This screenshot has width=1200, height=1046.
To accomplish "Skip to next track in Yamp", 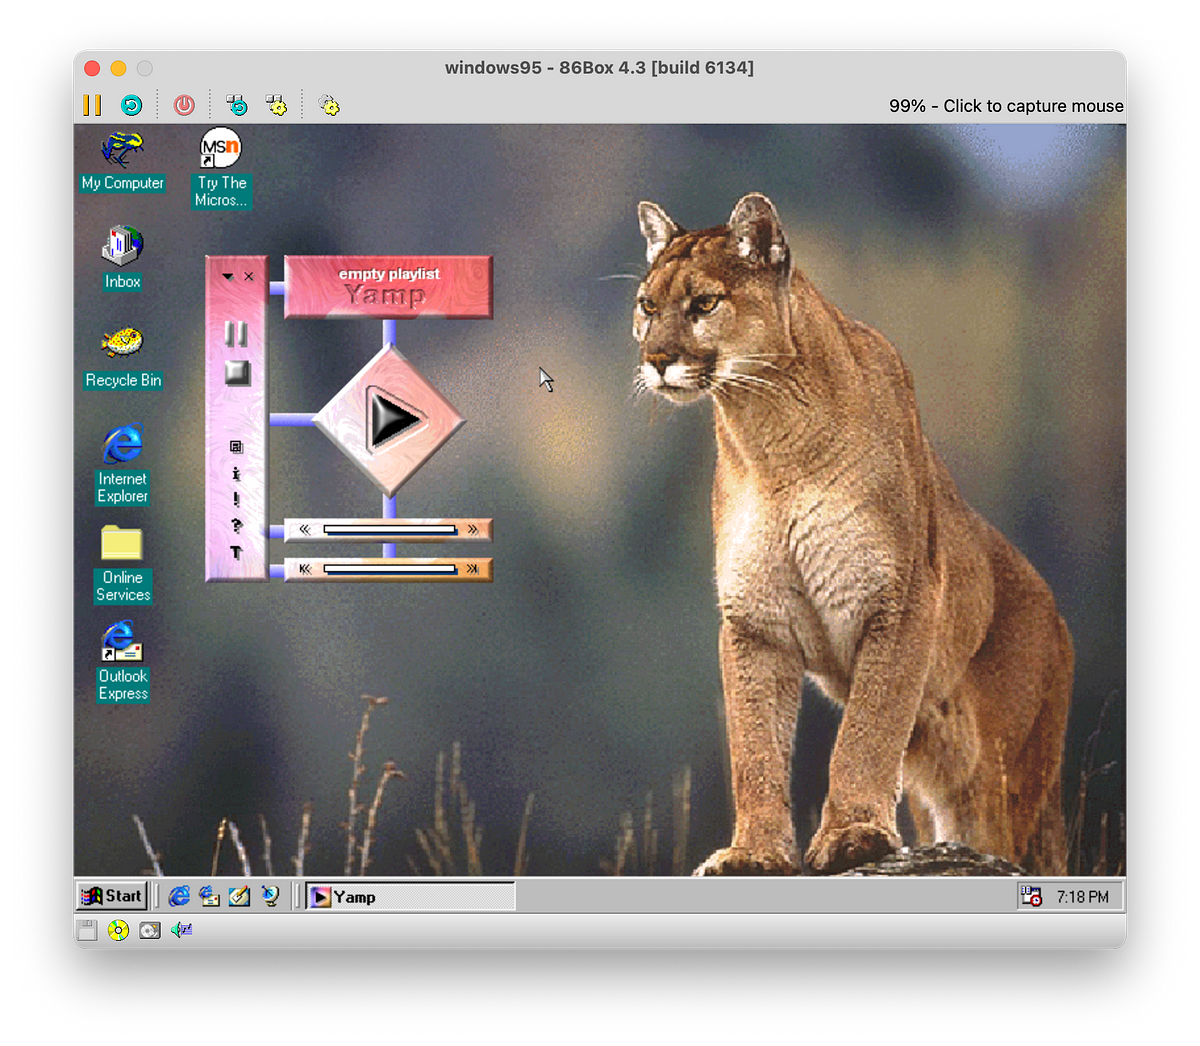I will click(x=472, y=570).
